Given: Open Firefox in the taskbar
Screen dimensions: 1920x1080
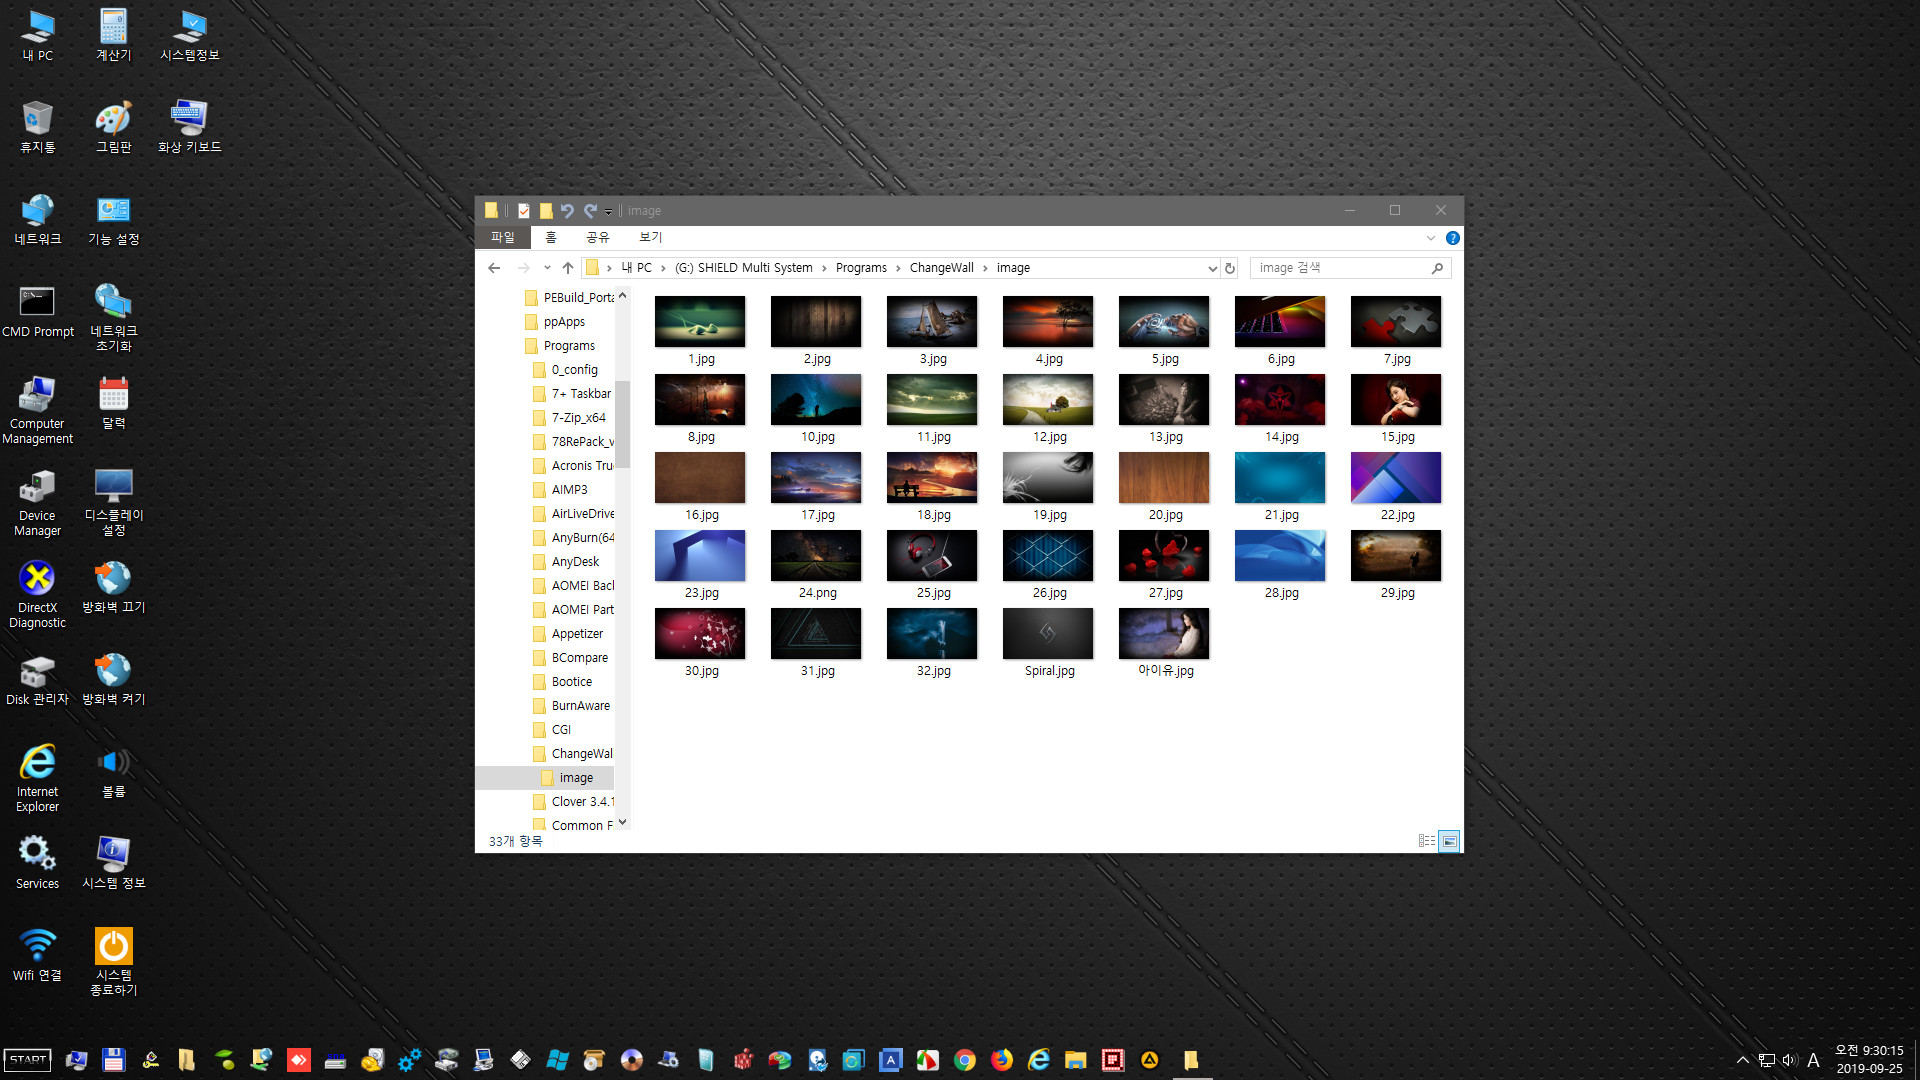Looking at the screenshot, I should 1002,1060.
